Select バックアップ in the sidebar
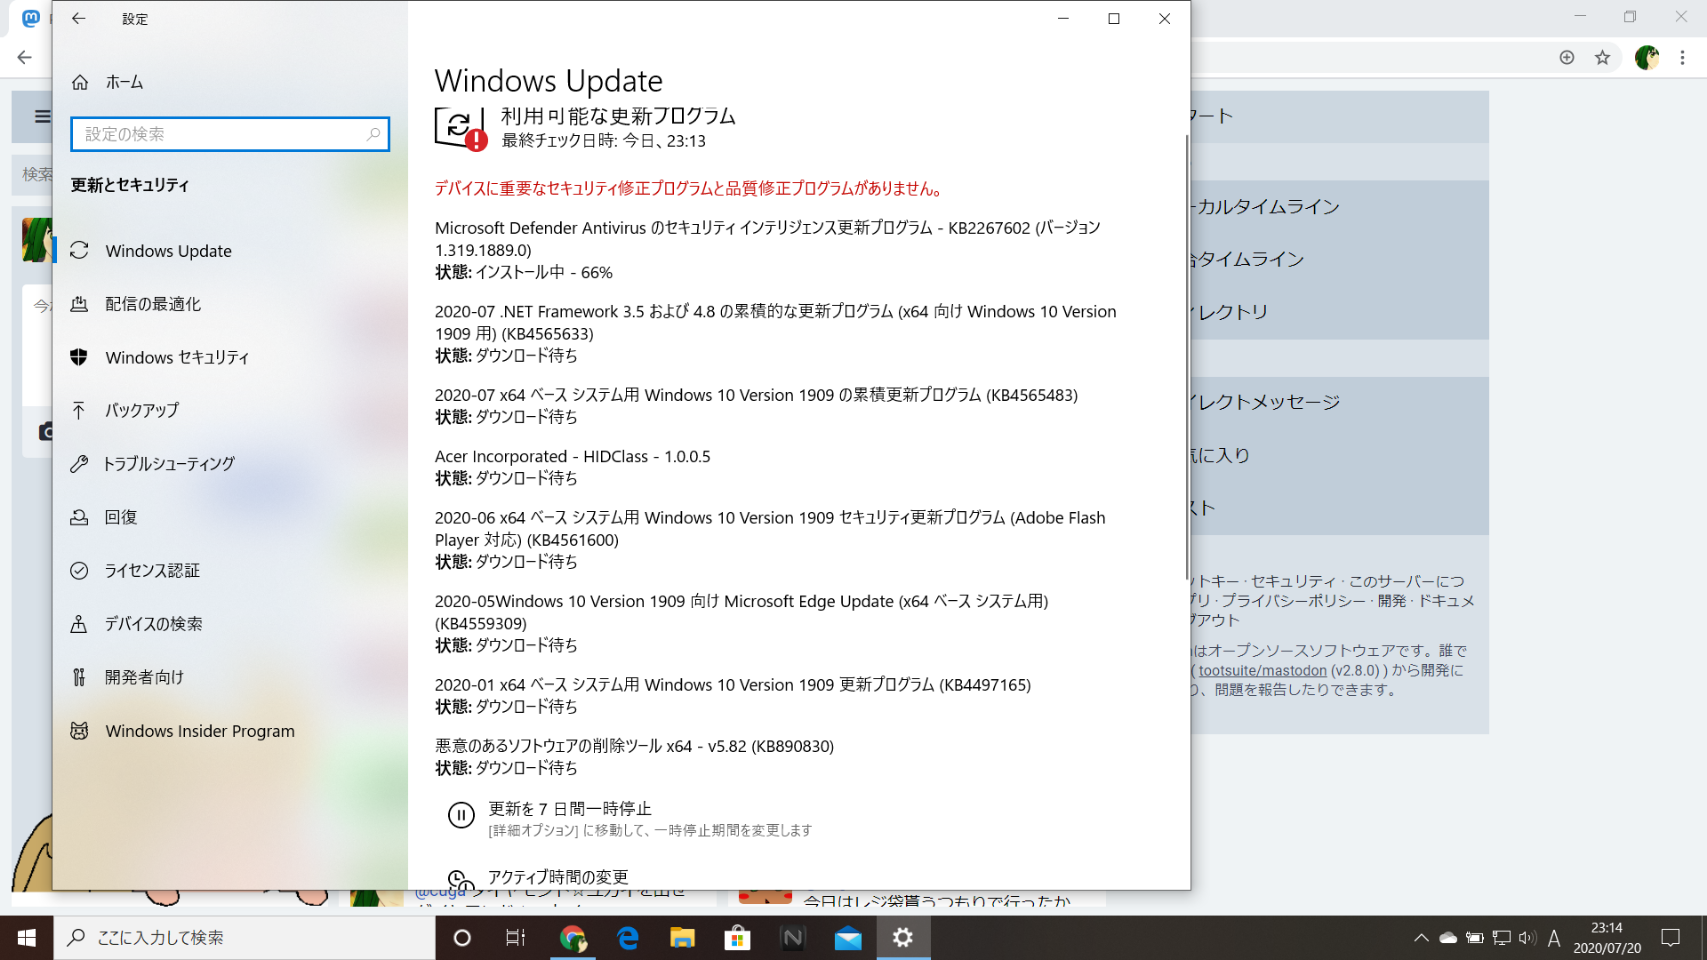Screen dimensions: 1707x960 [x=230, y=410]
